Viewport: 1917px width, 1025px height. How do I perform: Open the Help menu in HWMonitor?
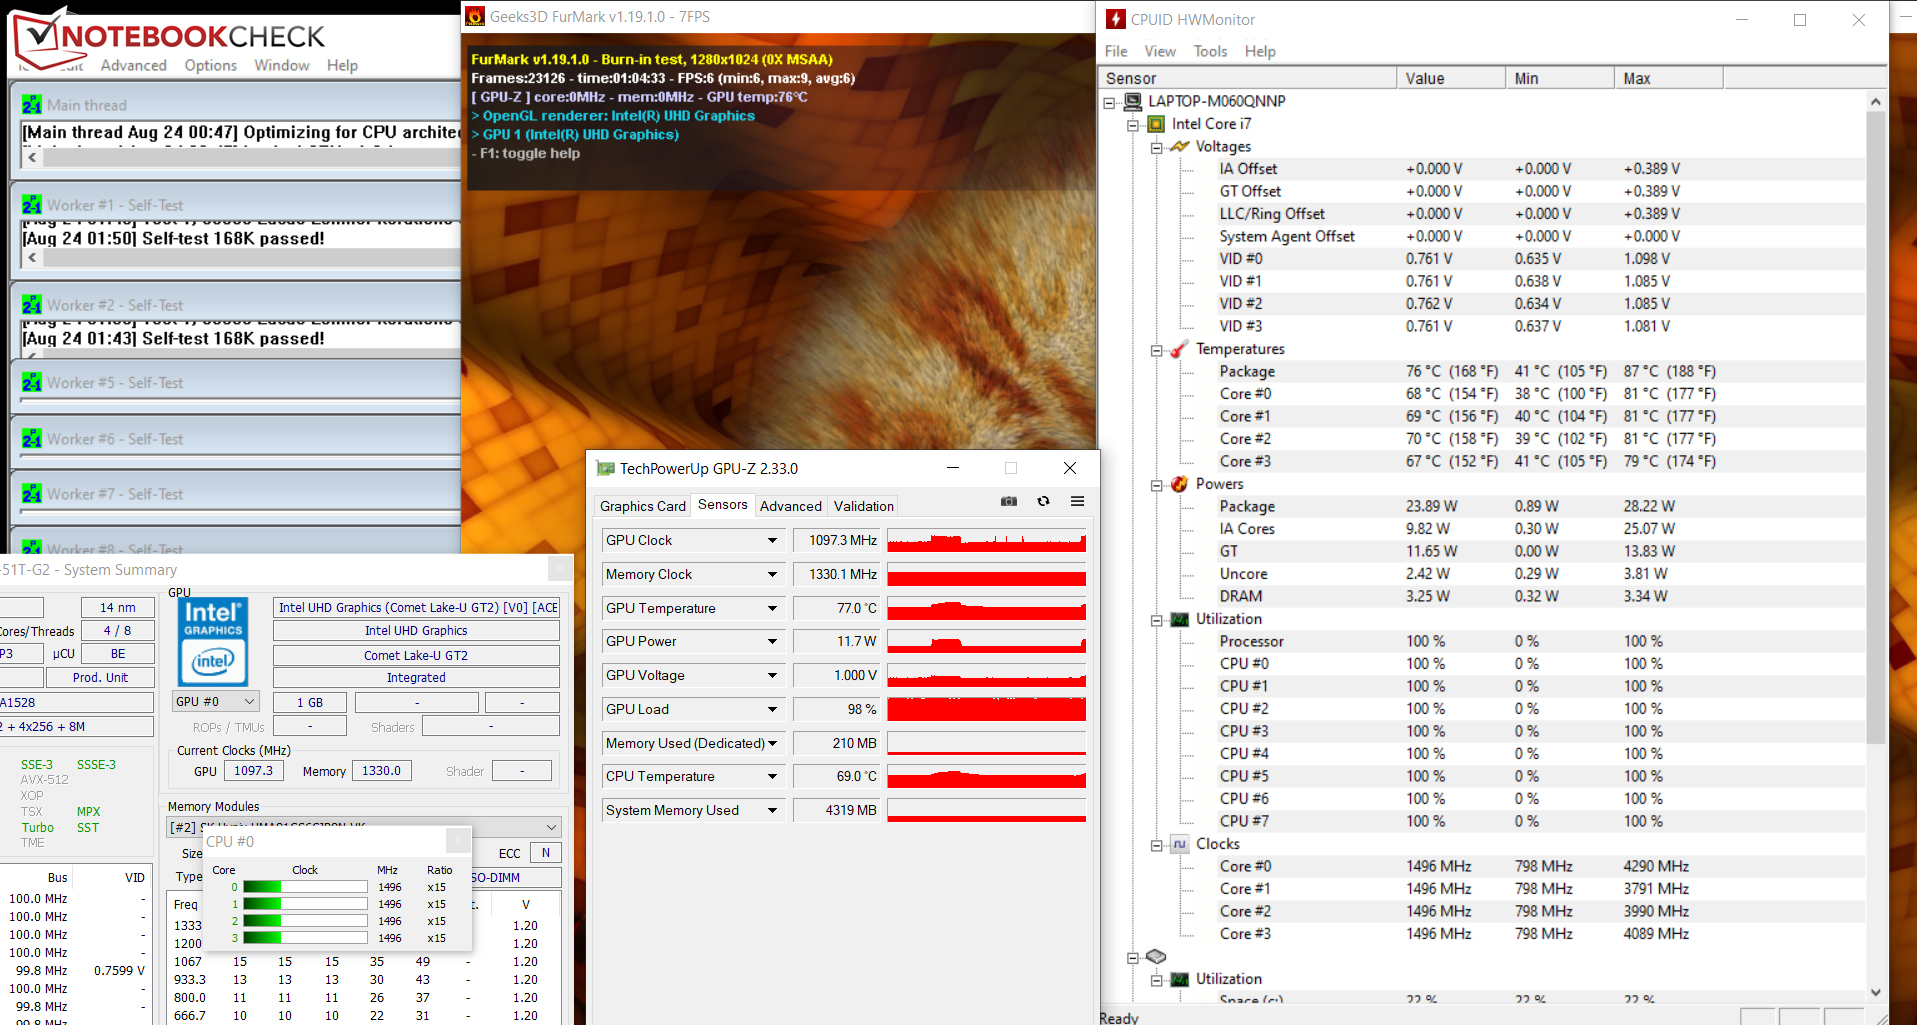(1260, 51)
